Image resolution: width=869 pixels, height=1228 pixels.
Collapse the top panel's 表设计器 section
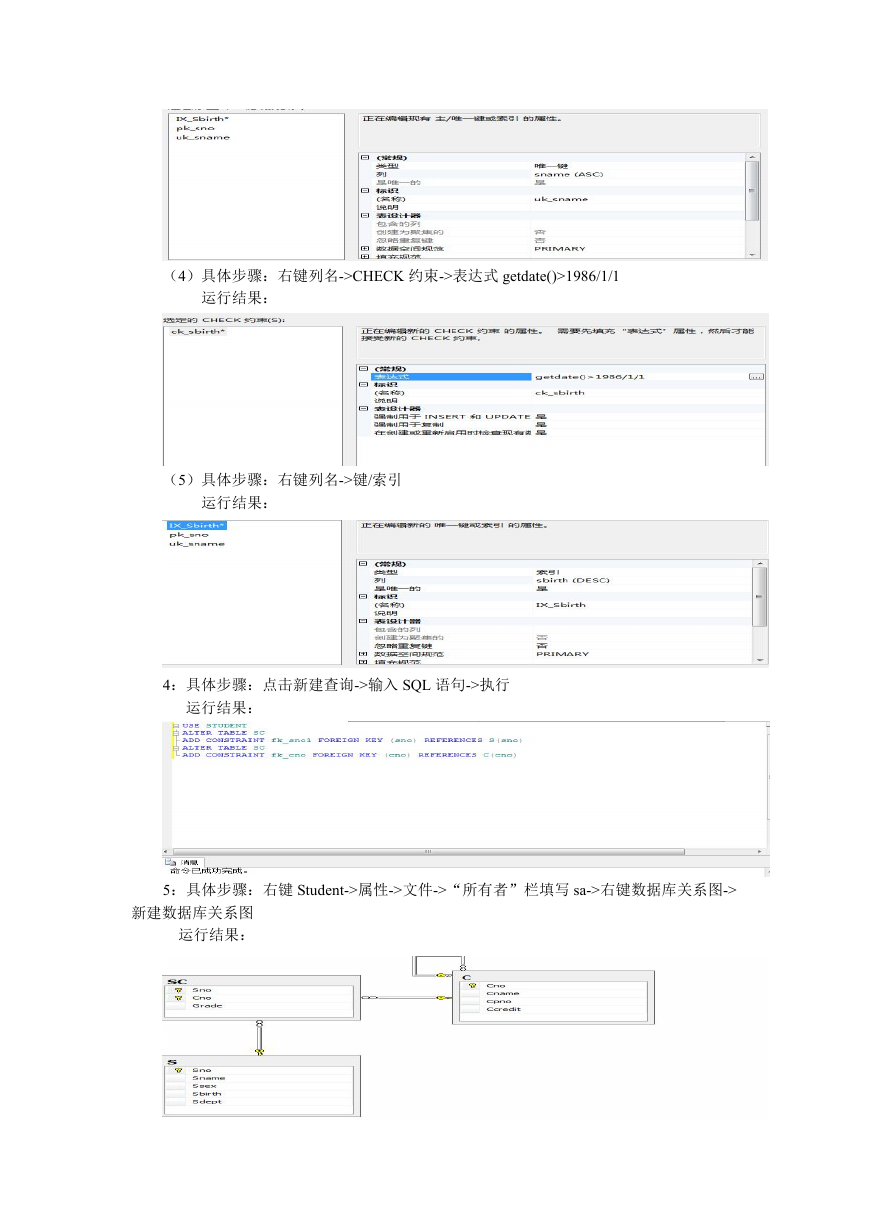(364, 215)
